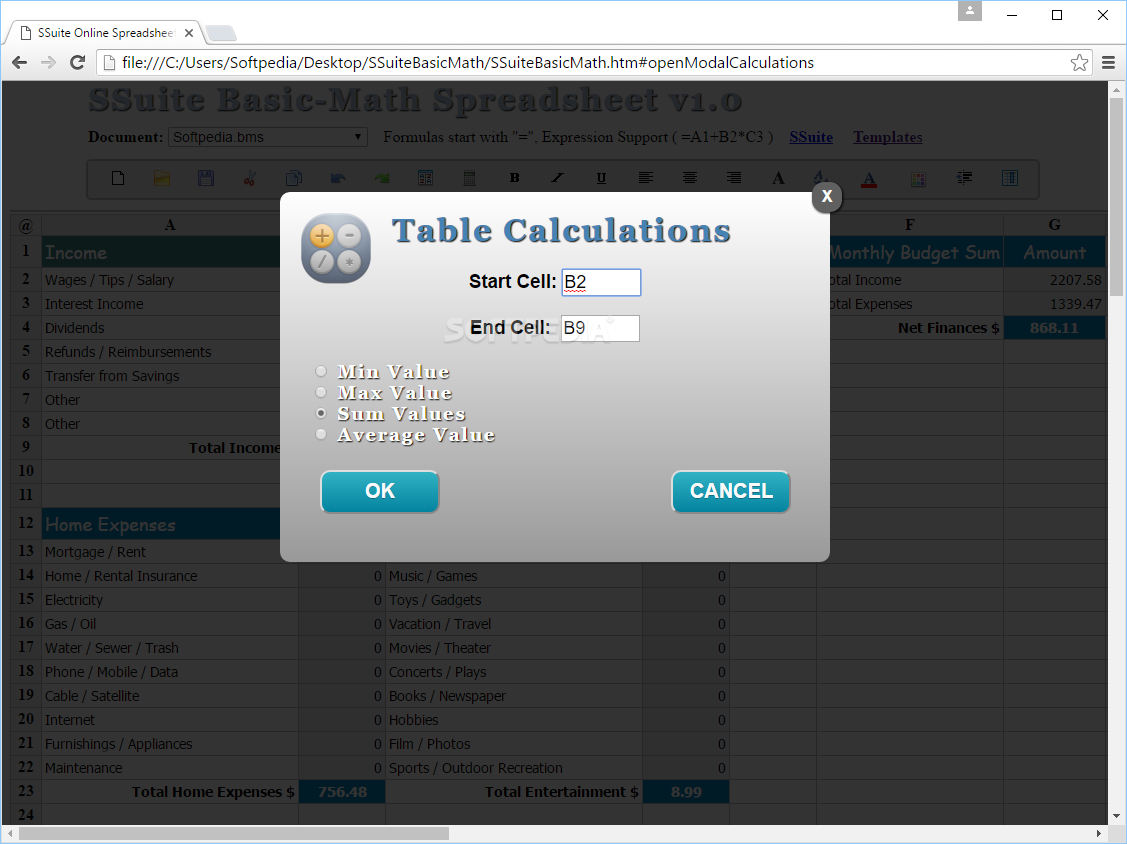Reload the page with refresh icon
The height and width of the screenshot is (844, 1127).
[78, 63]
